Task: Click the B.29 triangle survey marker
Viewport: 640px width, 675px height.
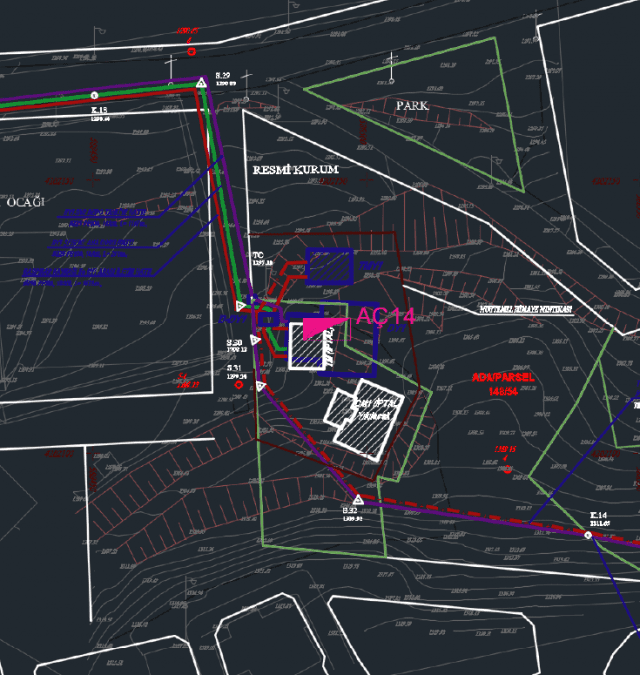Action: 201,83
